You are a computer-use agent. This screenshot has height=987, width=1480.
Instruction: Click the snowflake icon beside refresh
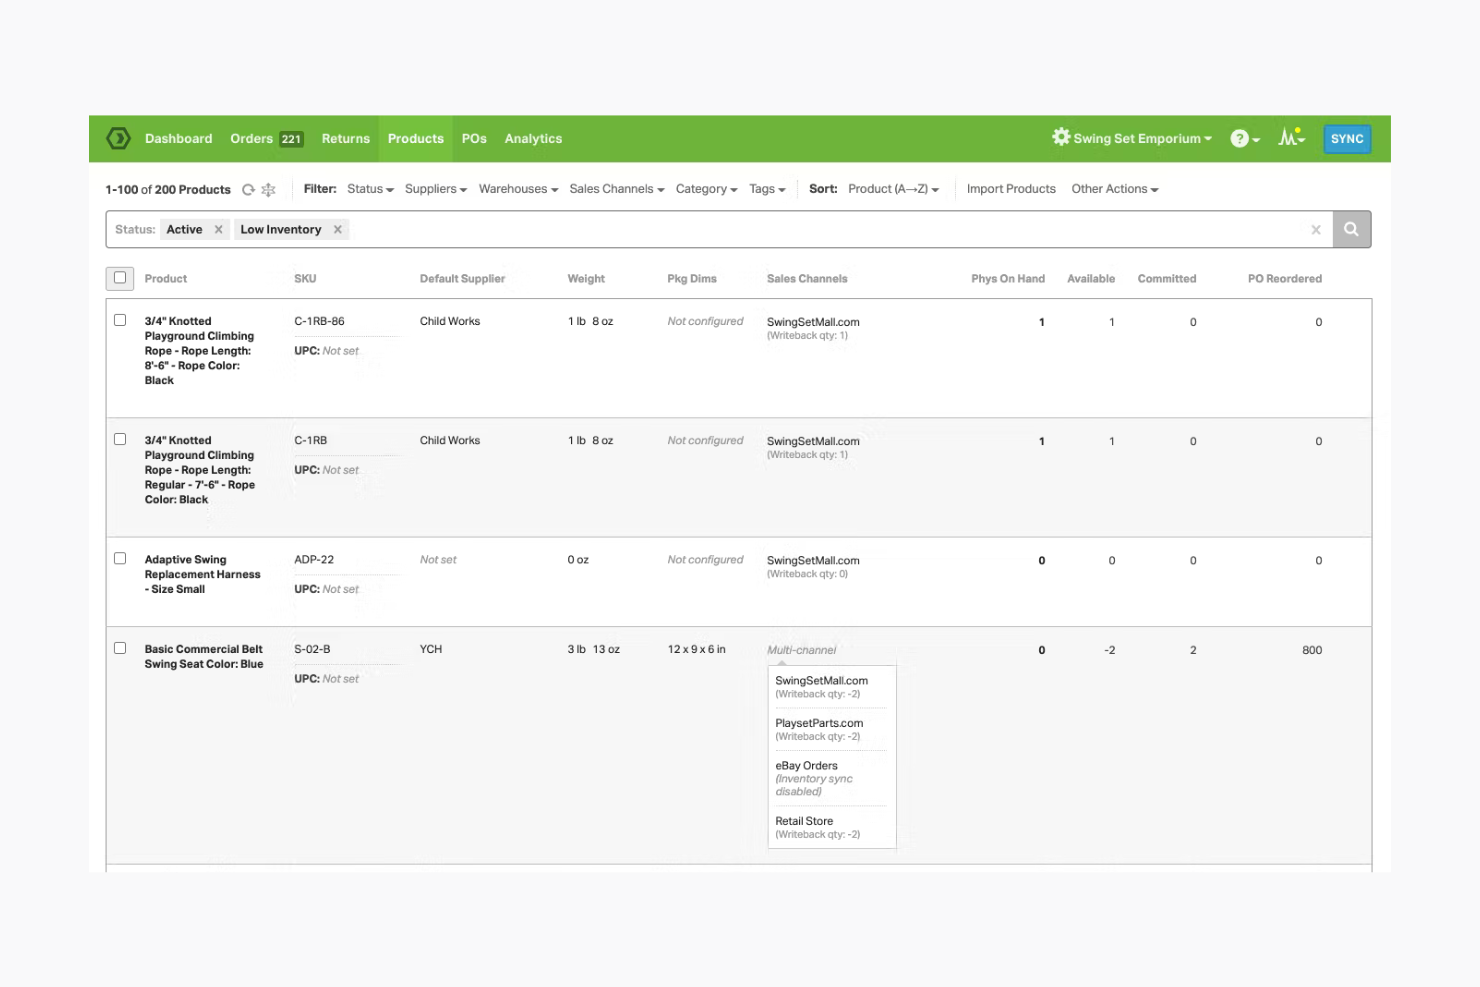point(268,189)
